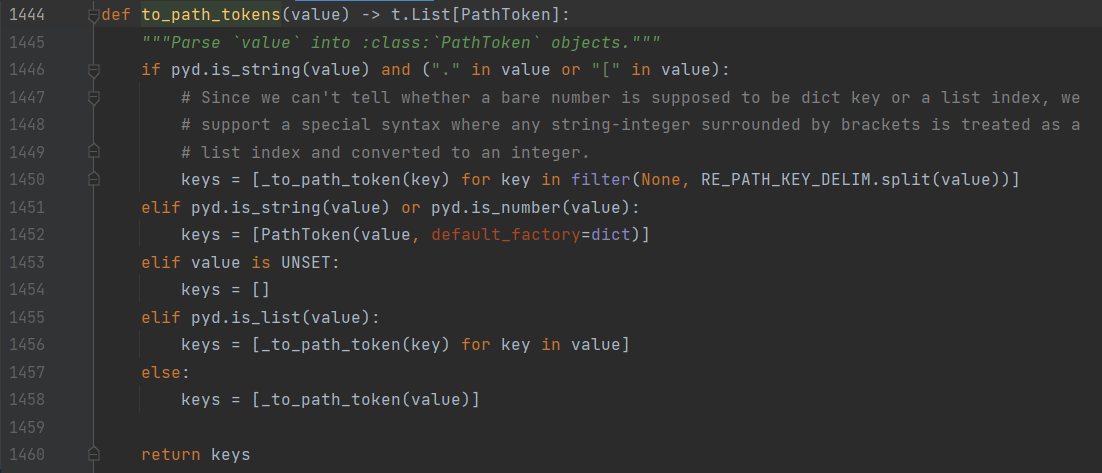Collapse the comment block fold at line 1447
Image resolution: width=1102 pixels, height=473 pixels.
(93, 98)
